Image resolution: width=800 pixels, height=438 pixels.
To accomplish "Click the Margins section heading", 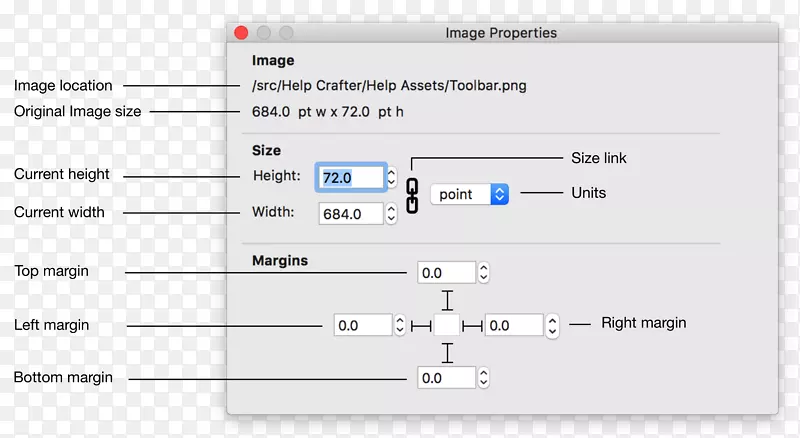I will pos(280,260).
